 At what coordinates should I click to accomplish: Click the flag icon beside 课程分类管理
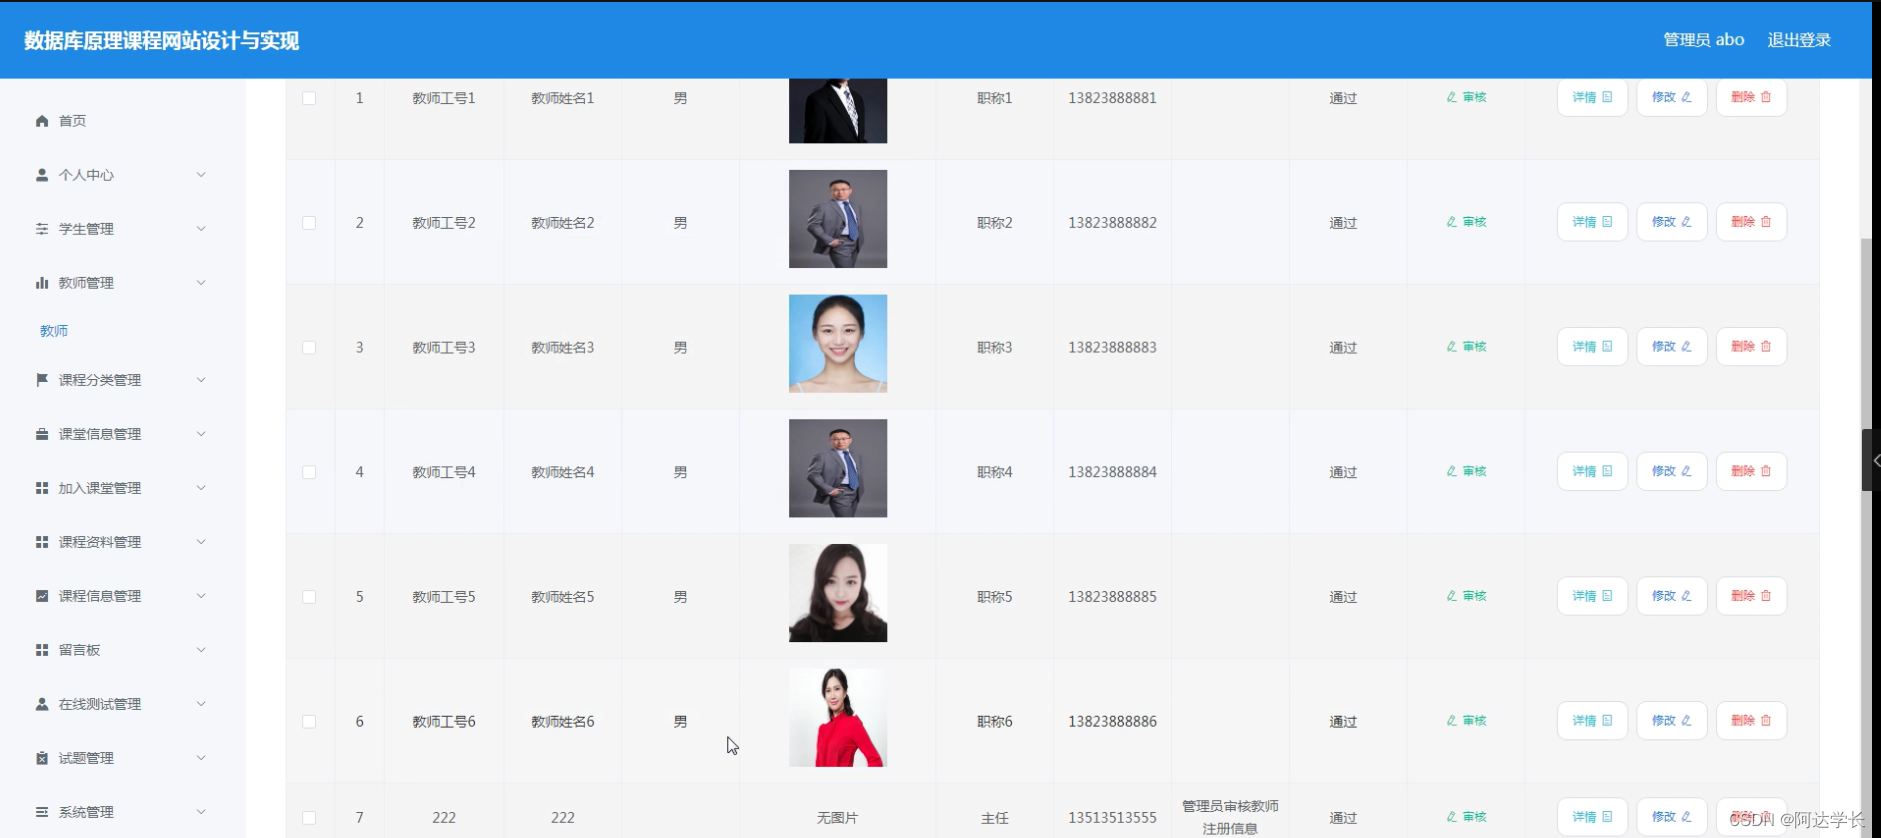click(x=42, y=380)
